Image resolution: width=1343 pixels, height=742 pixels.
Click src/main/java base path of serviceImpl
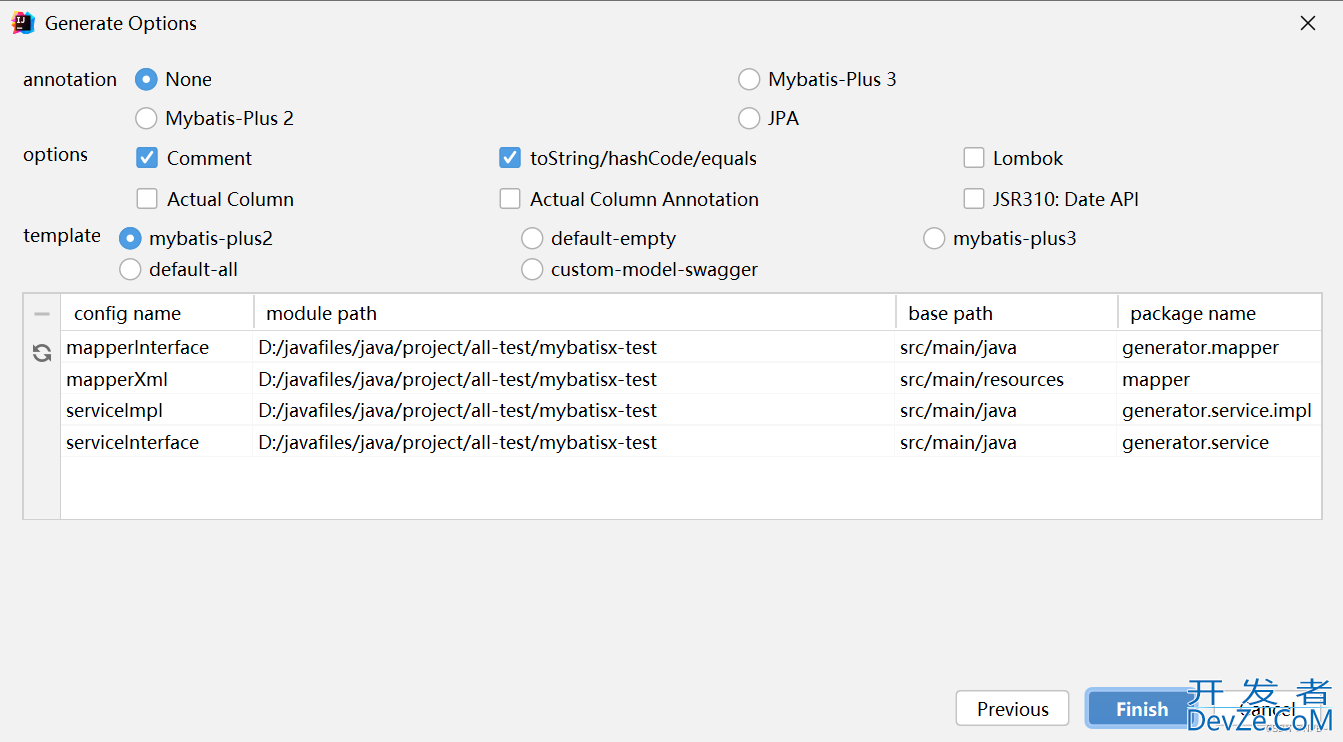(1005, 410)
